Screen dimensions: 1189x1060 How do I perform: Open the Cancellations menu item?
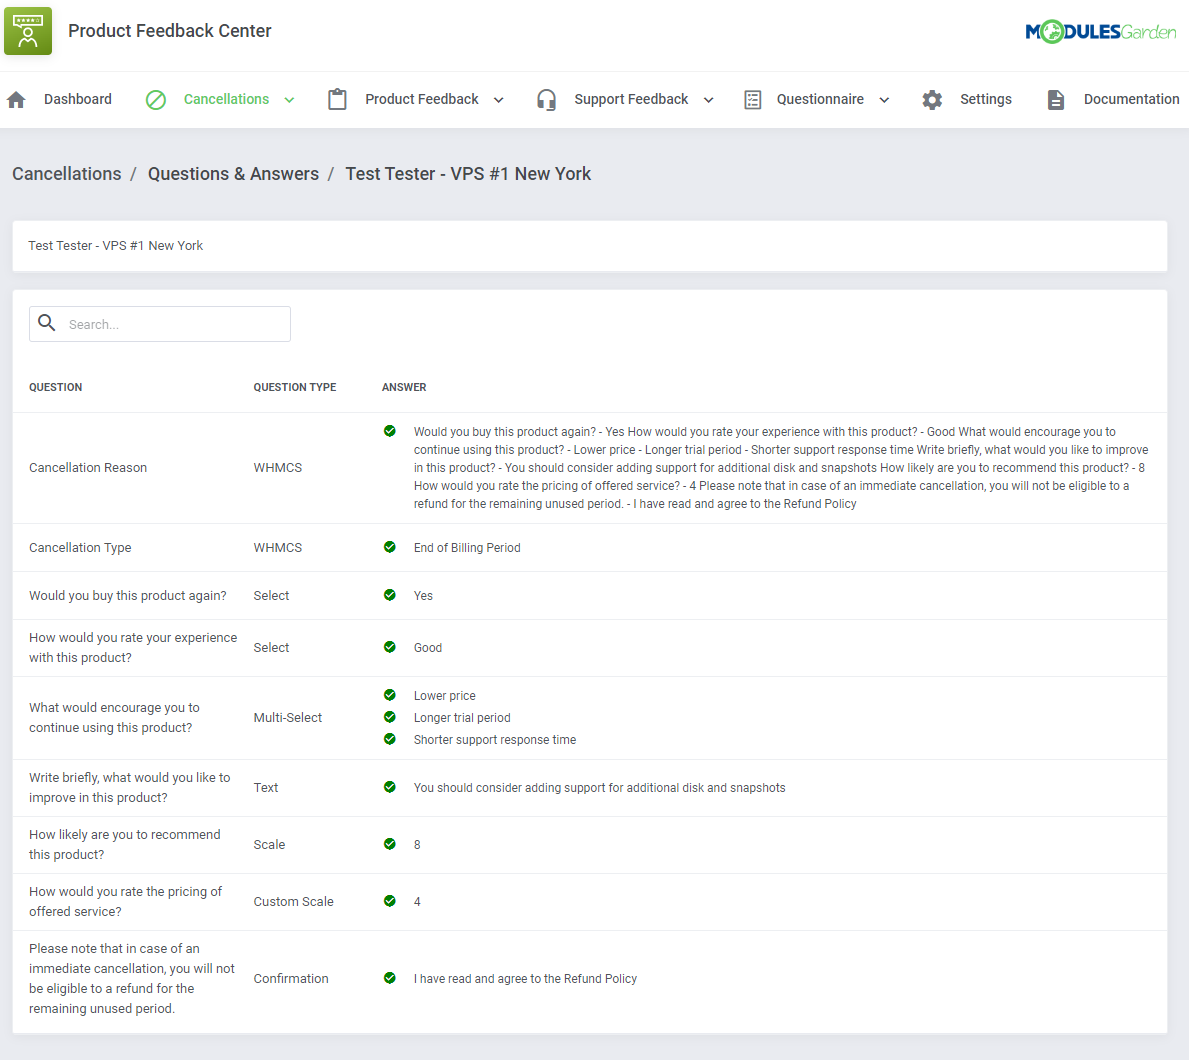point(226,99)
